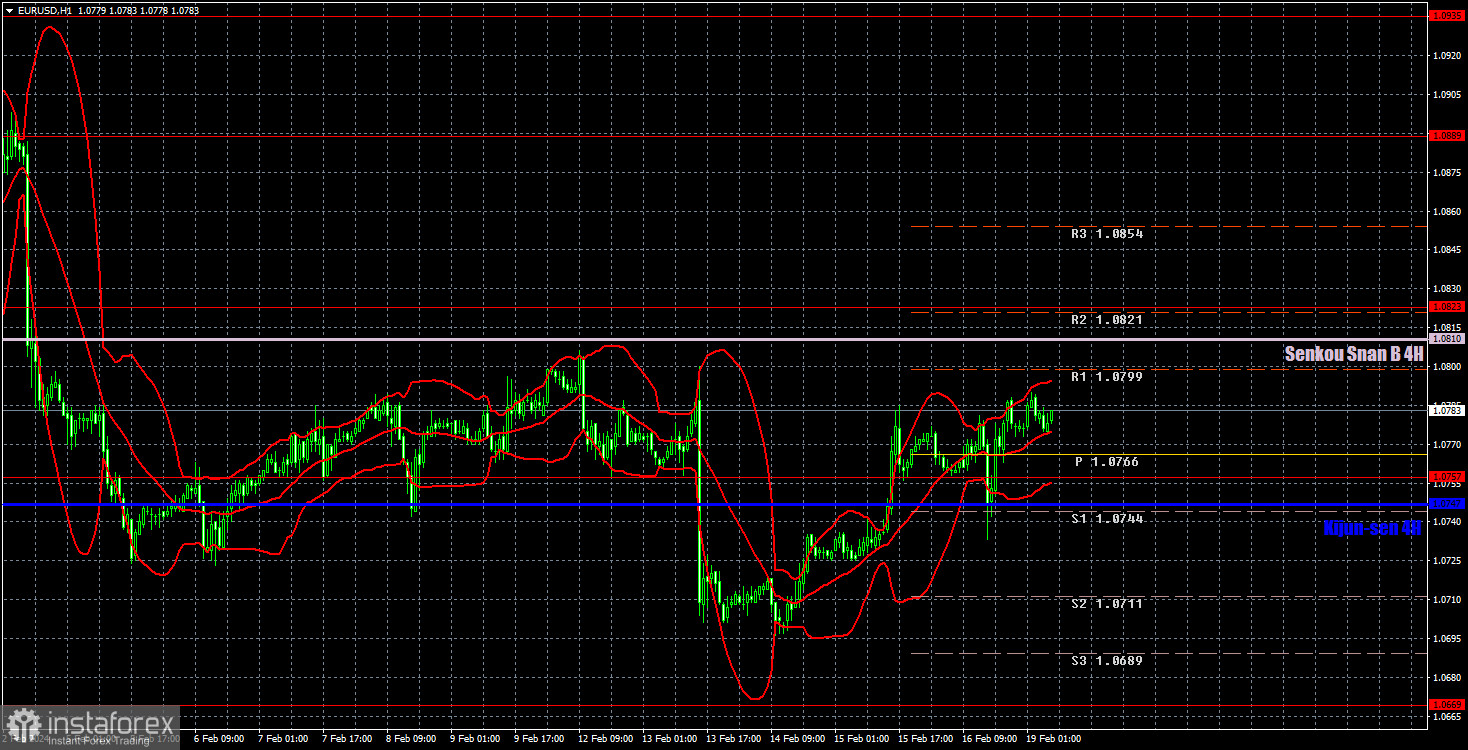Click the 1.0770 price axis value
Viewport: 1468px width, 750px height.
[x=1448, y=444]
